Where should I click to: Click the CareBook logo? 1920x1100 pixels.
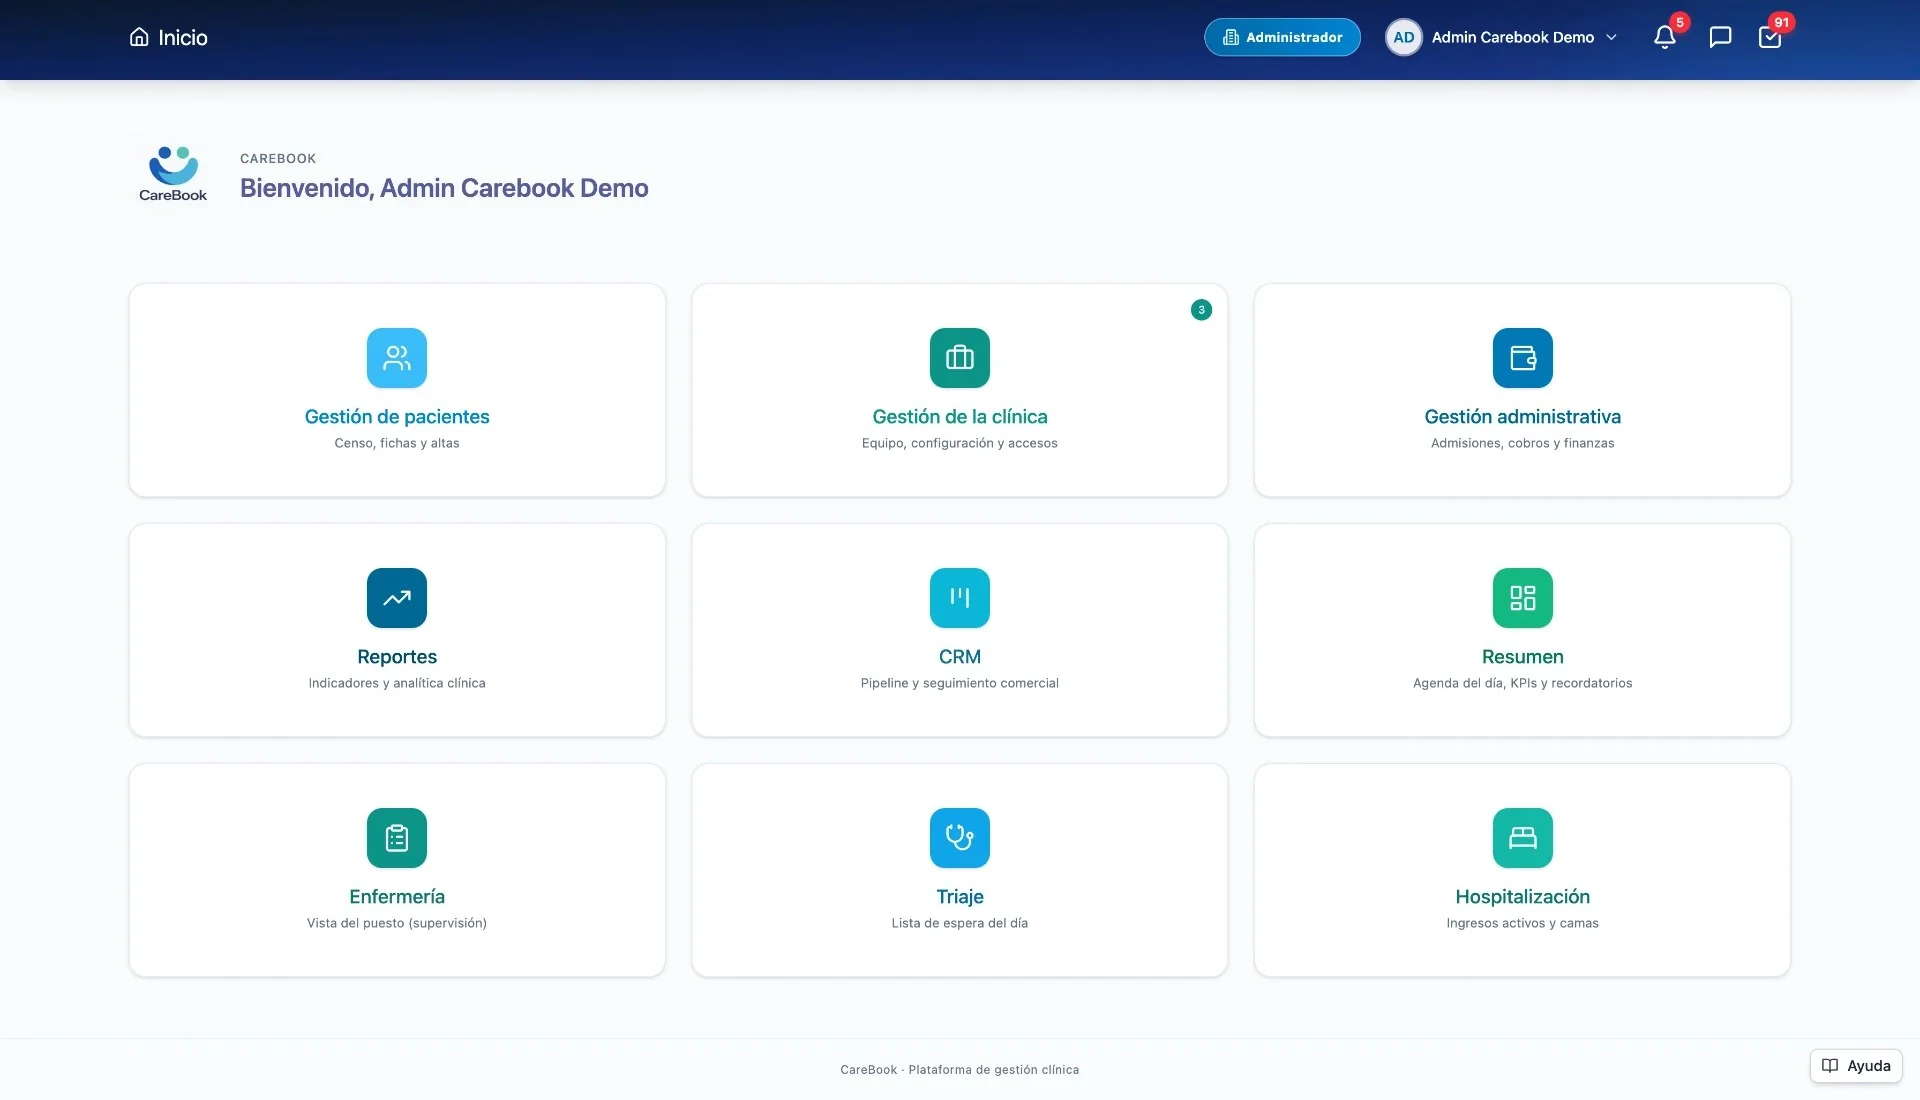pos(173,175)
